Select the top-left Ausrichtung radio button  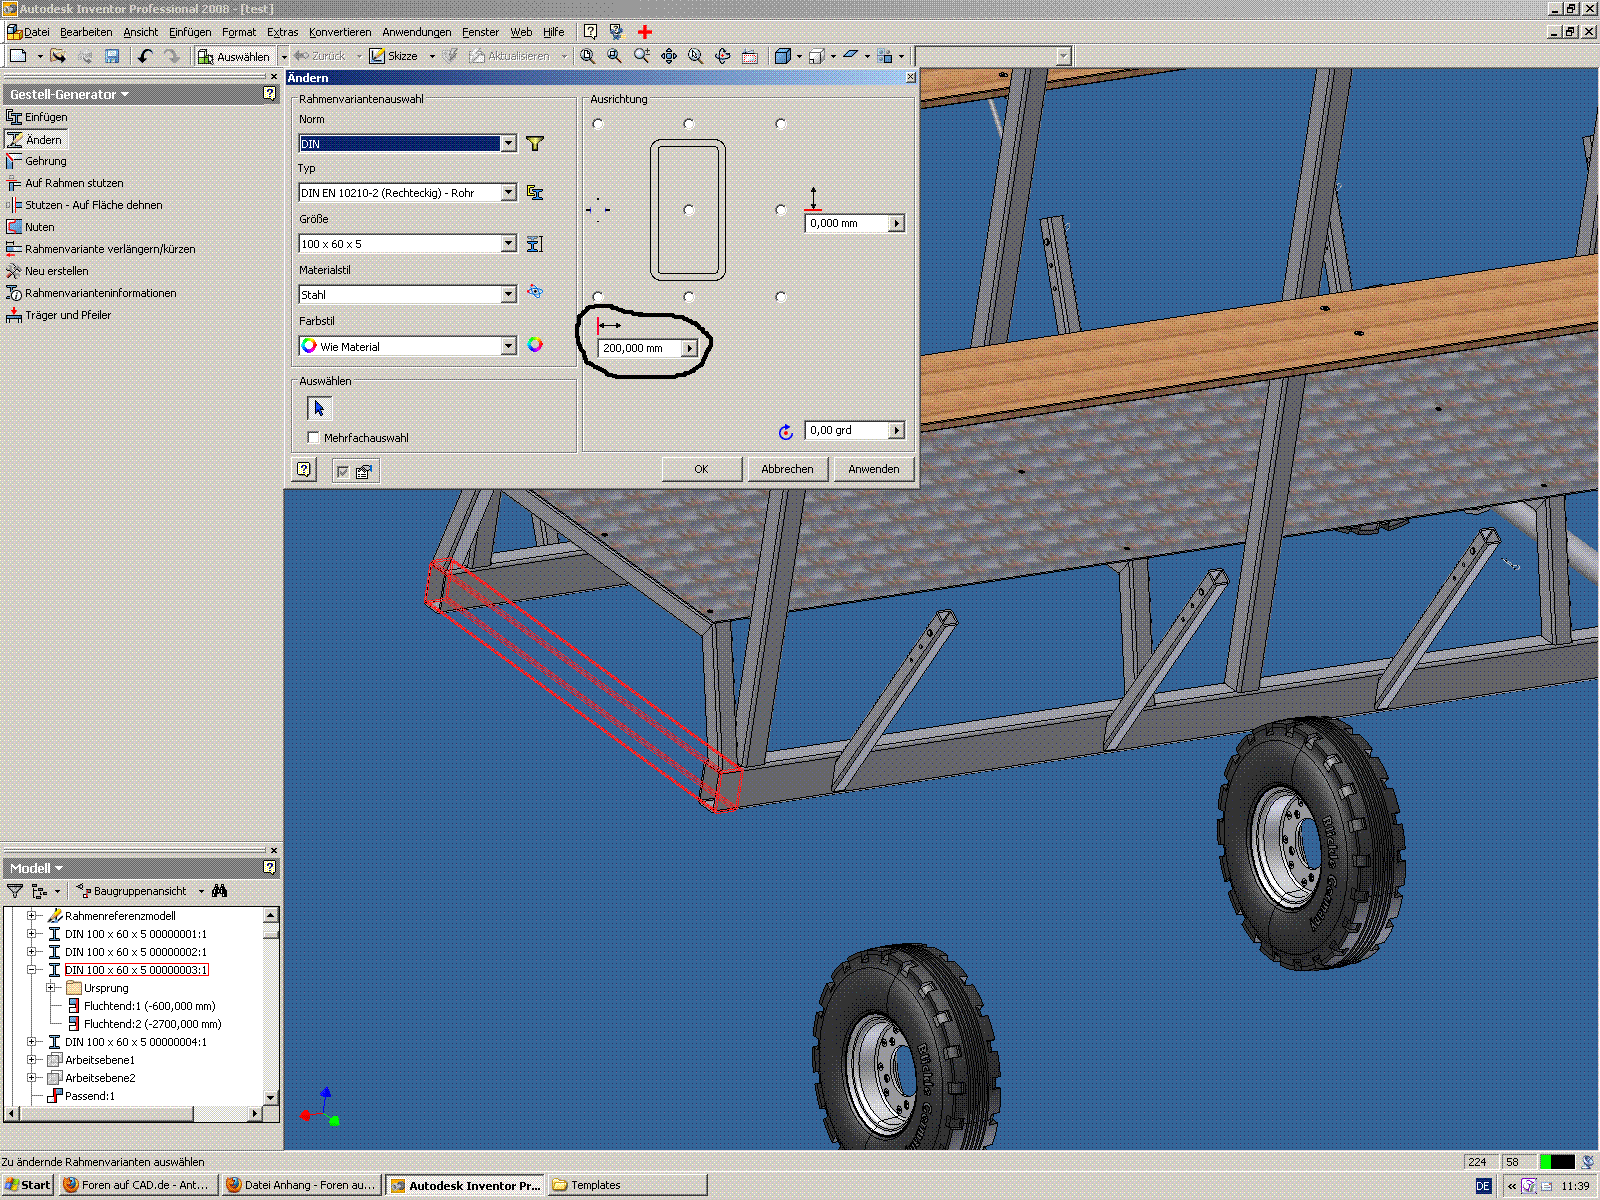tap(598, 124)
